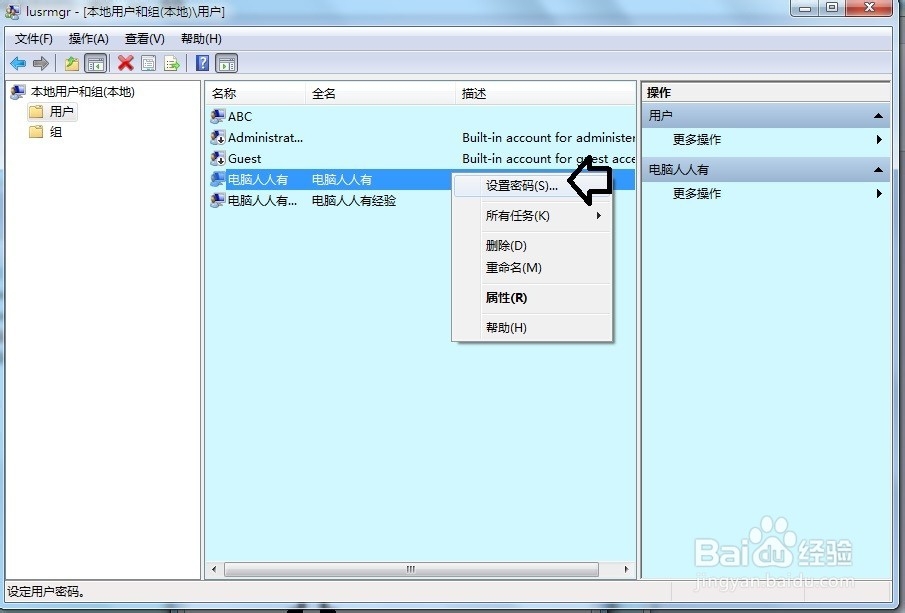Click the ABC user account icon
Viewport: 905px width, 613px height.
(218, 117)
